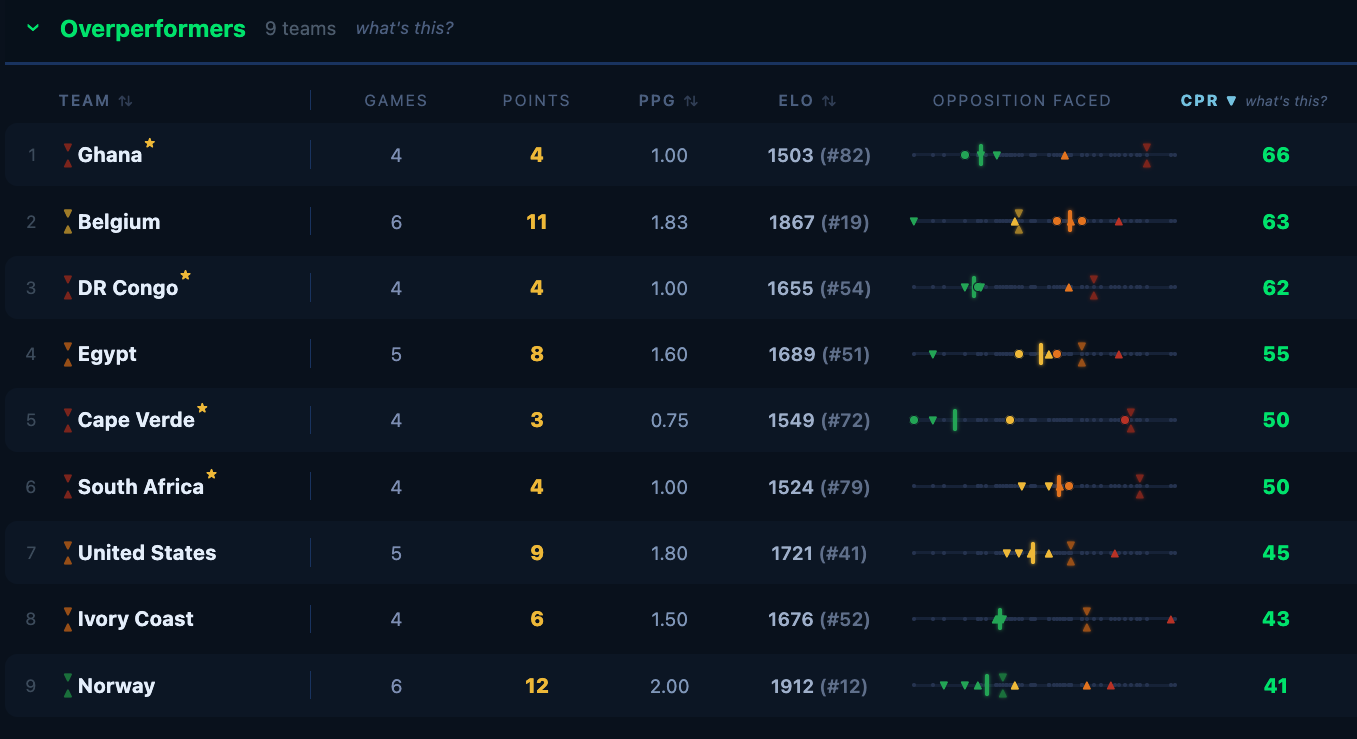Open "what's this?" beside the 9 teams count
Image resolution: width=1357 pixels, height=739 pixels.
(x=404, y=29)
